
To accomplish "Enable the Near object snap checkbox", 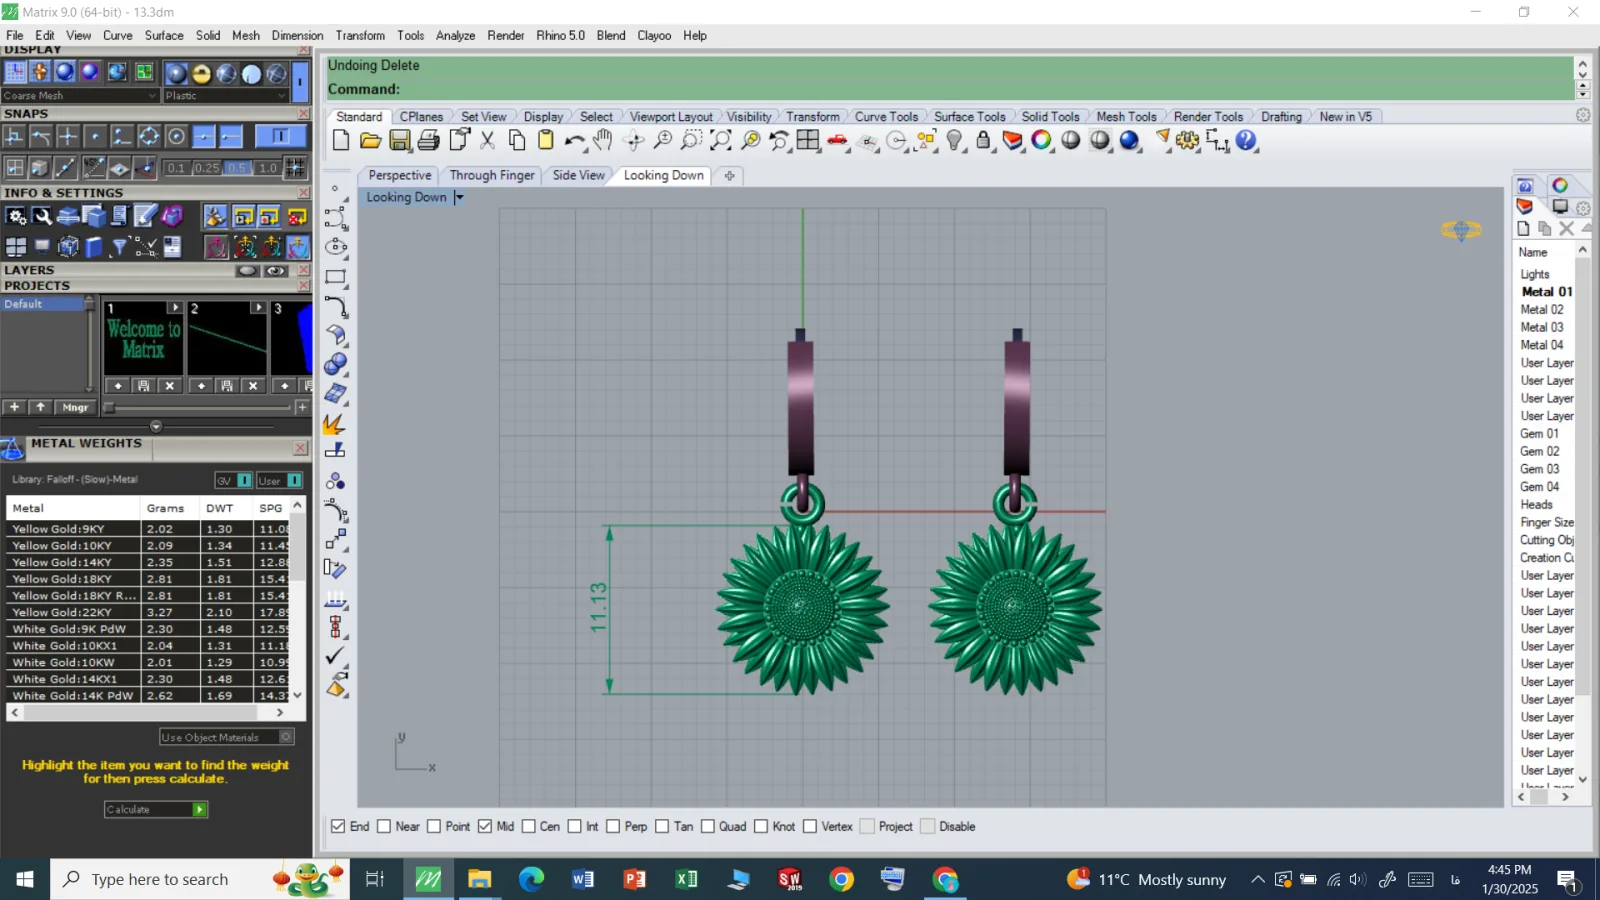I will pyautogui.click(x=384, y=826).
